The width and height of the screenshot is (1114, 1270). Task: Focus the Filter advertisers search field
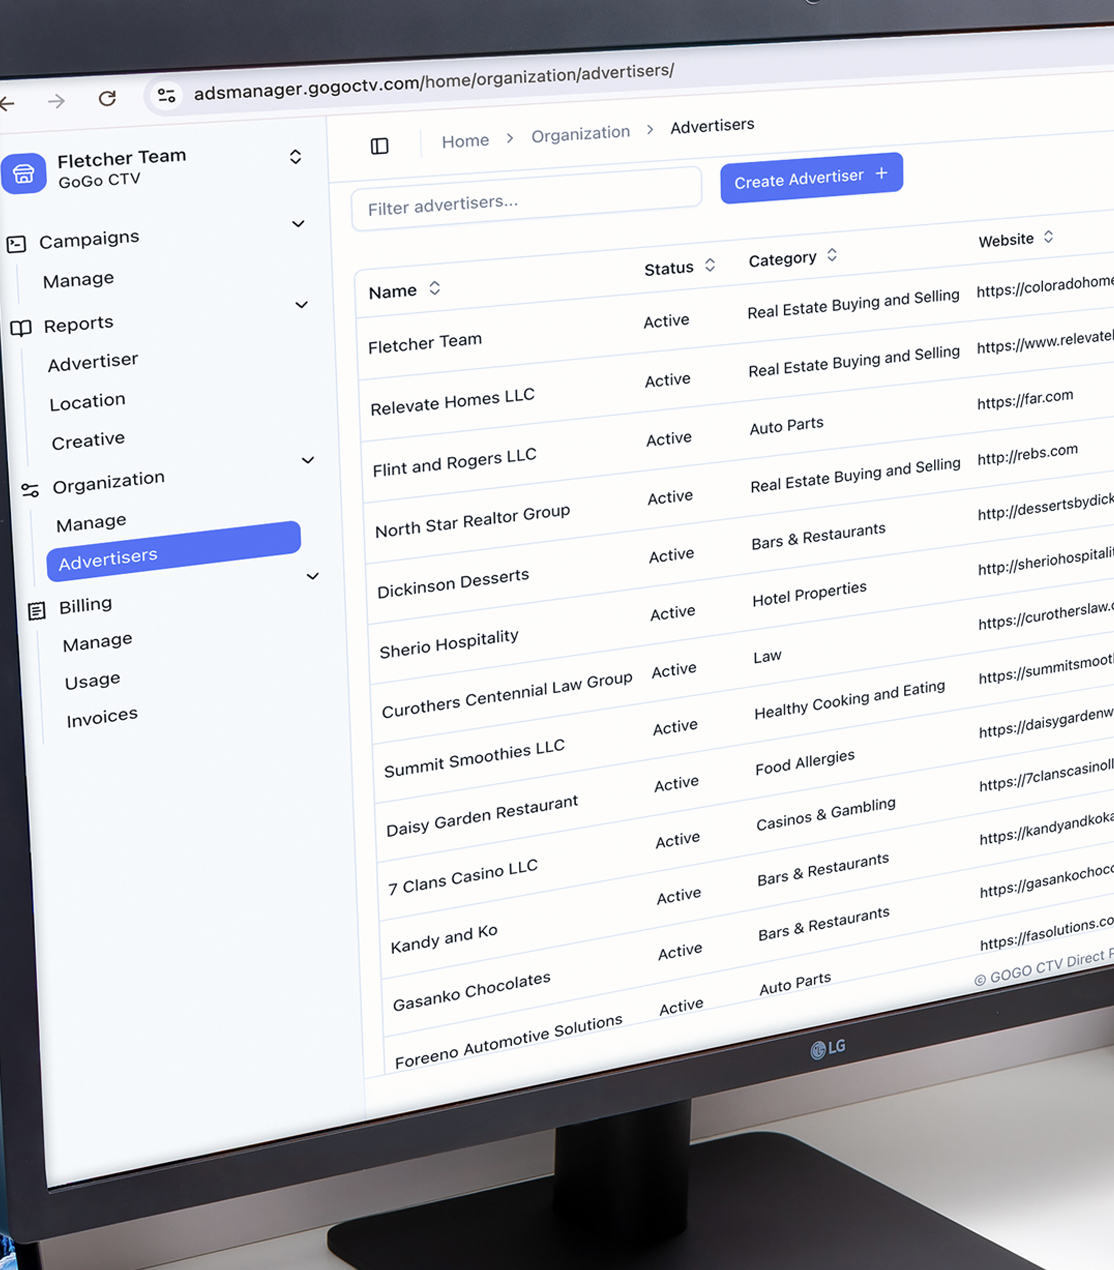(x=527, y=201)
